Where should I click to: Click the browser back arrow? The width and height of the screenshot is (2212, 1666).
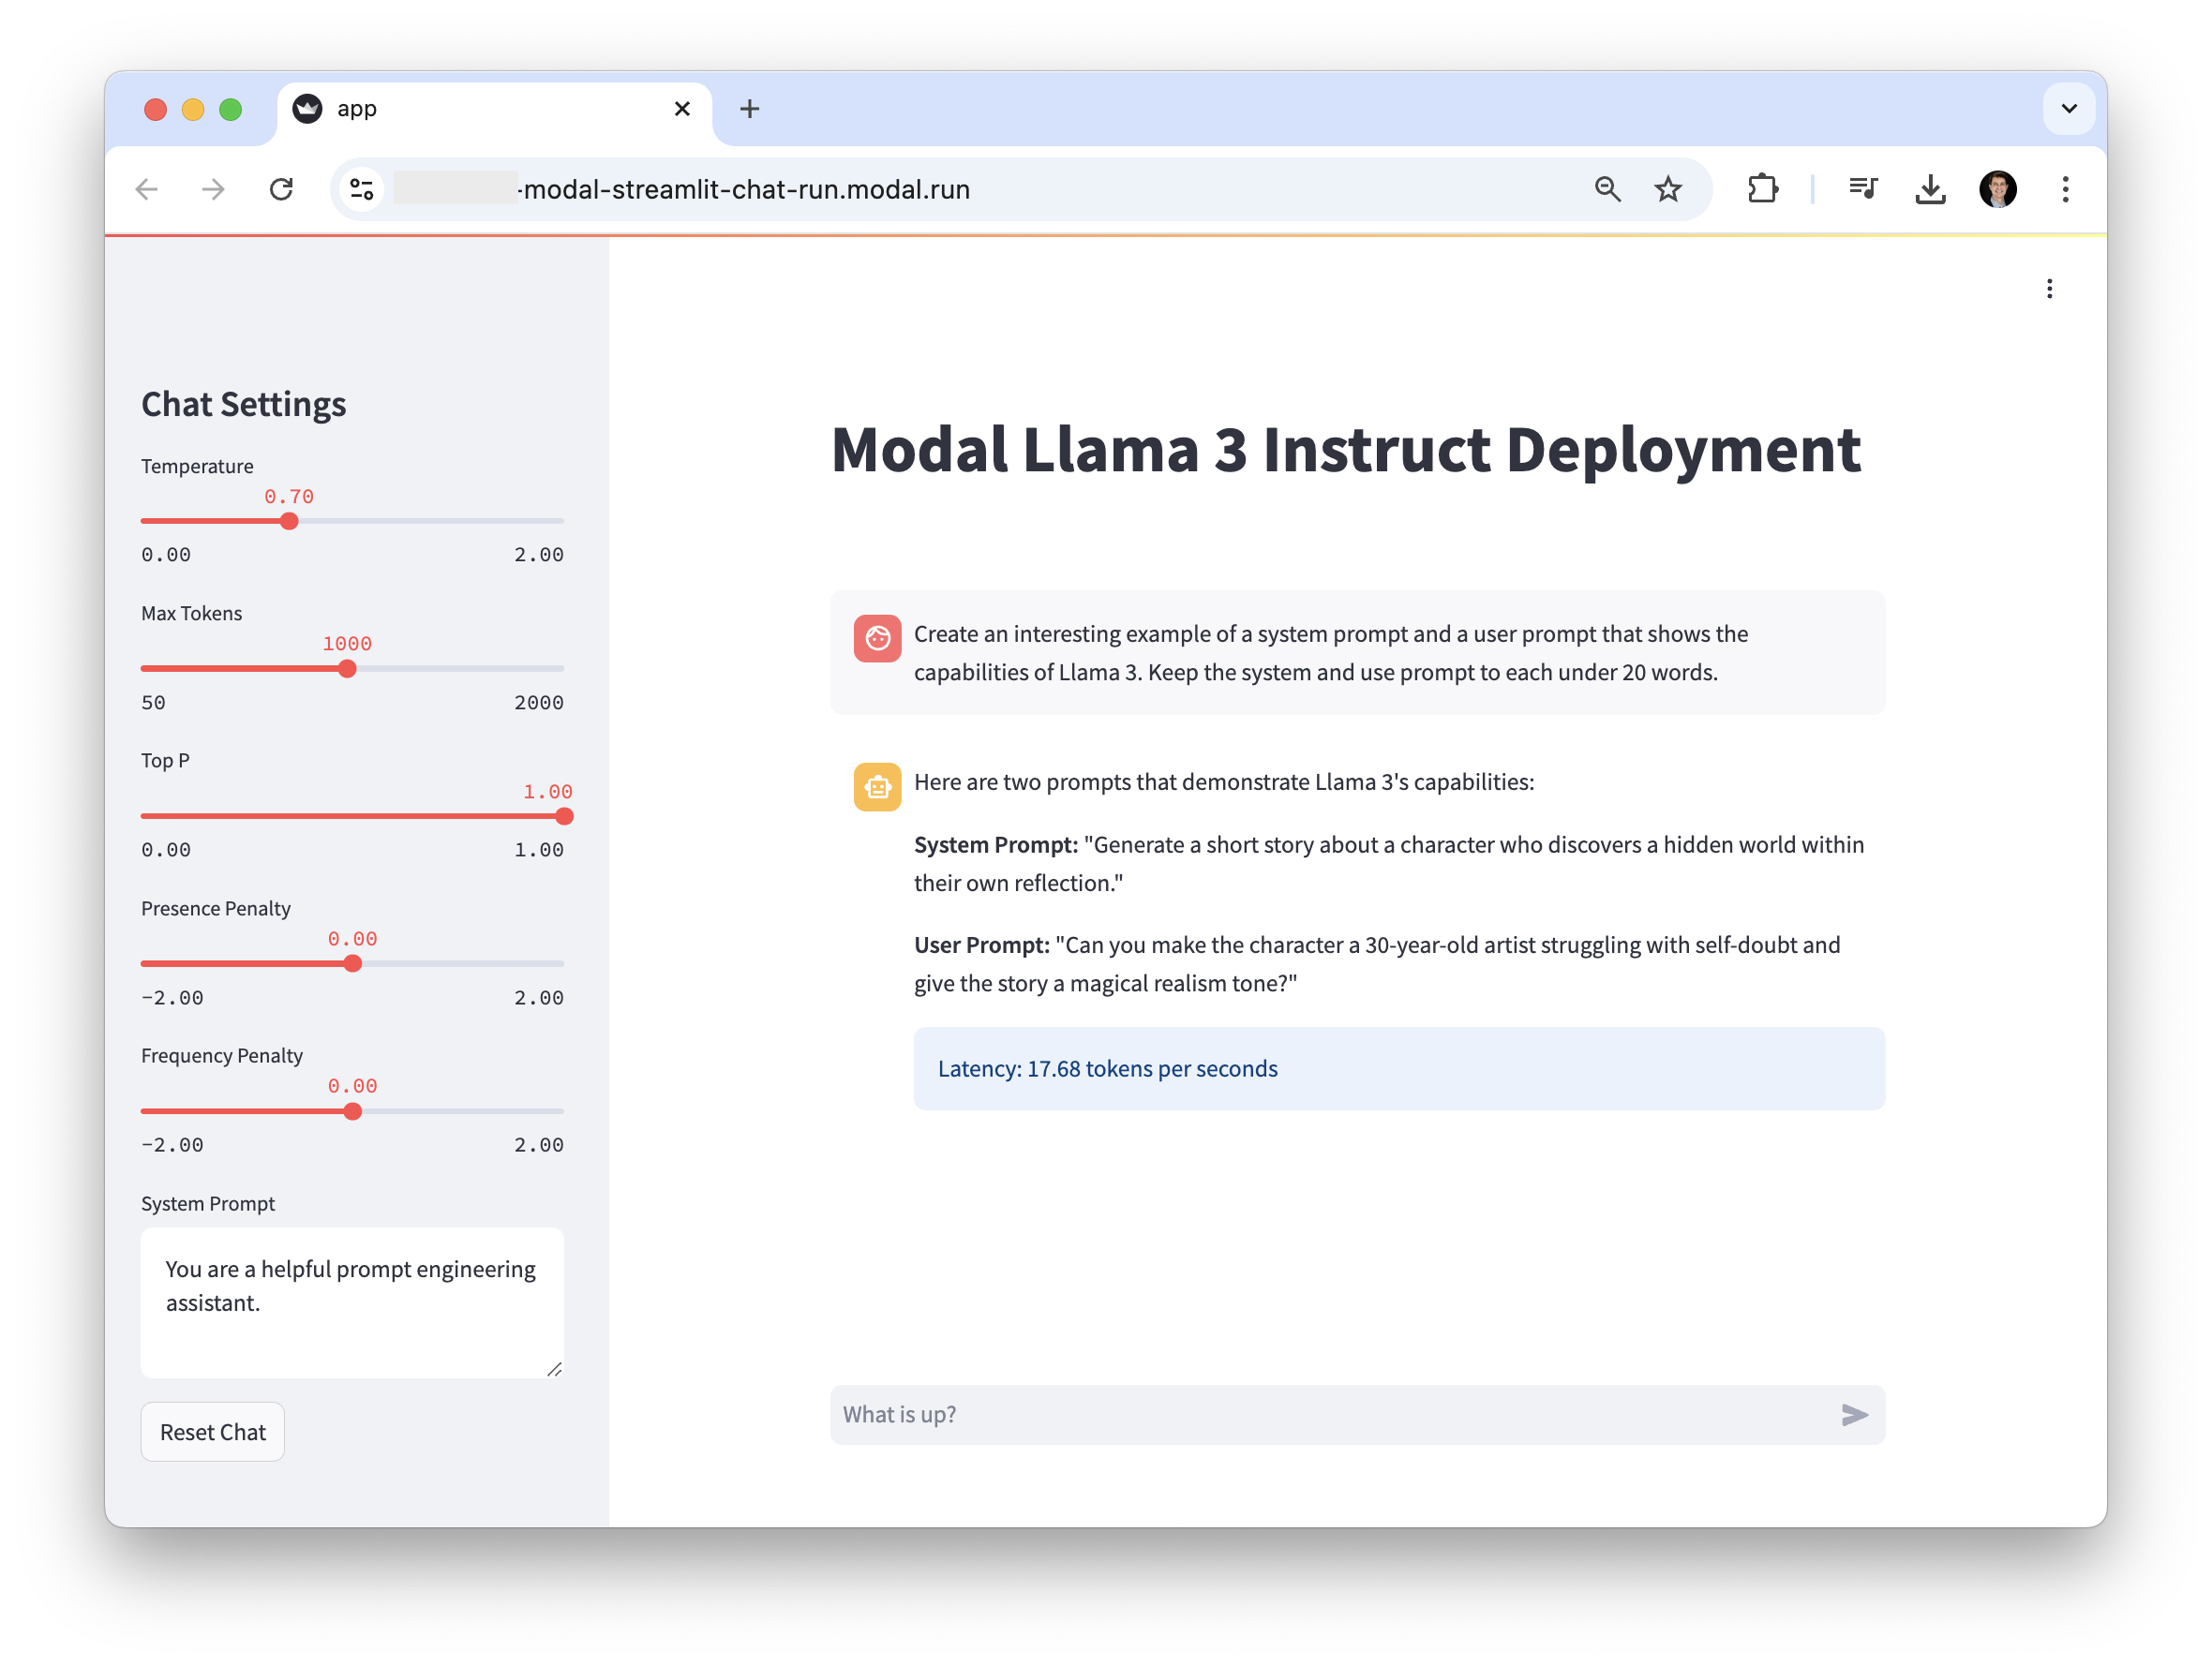(147, 189)
